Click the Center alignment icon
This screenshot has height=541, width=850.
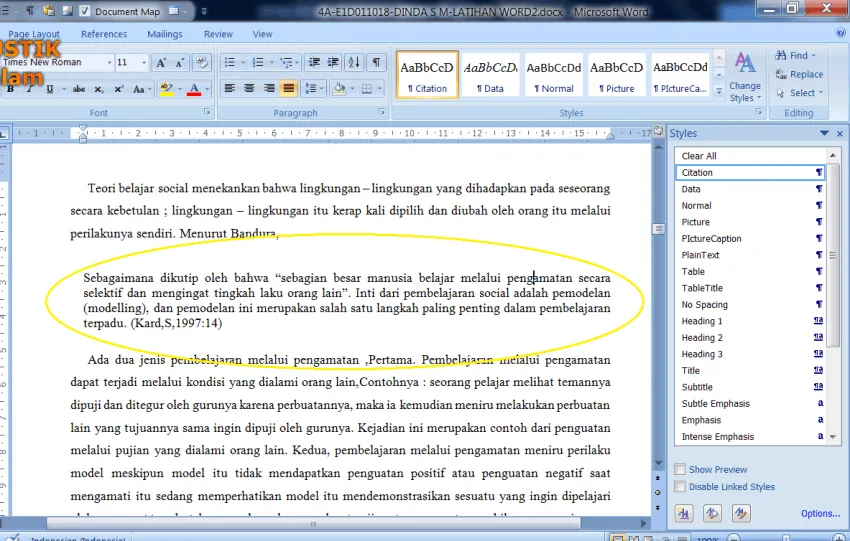(x=249, y=88)
